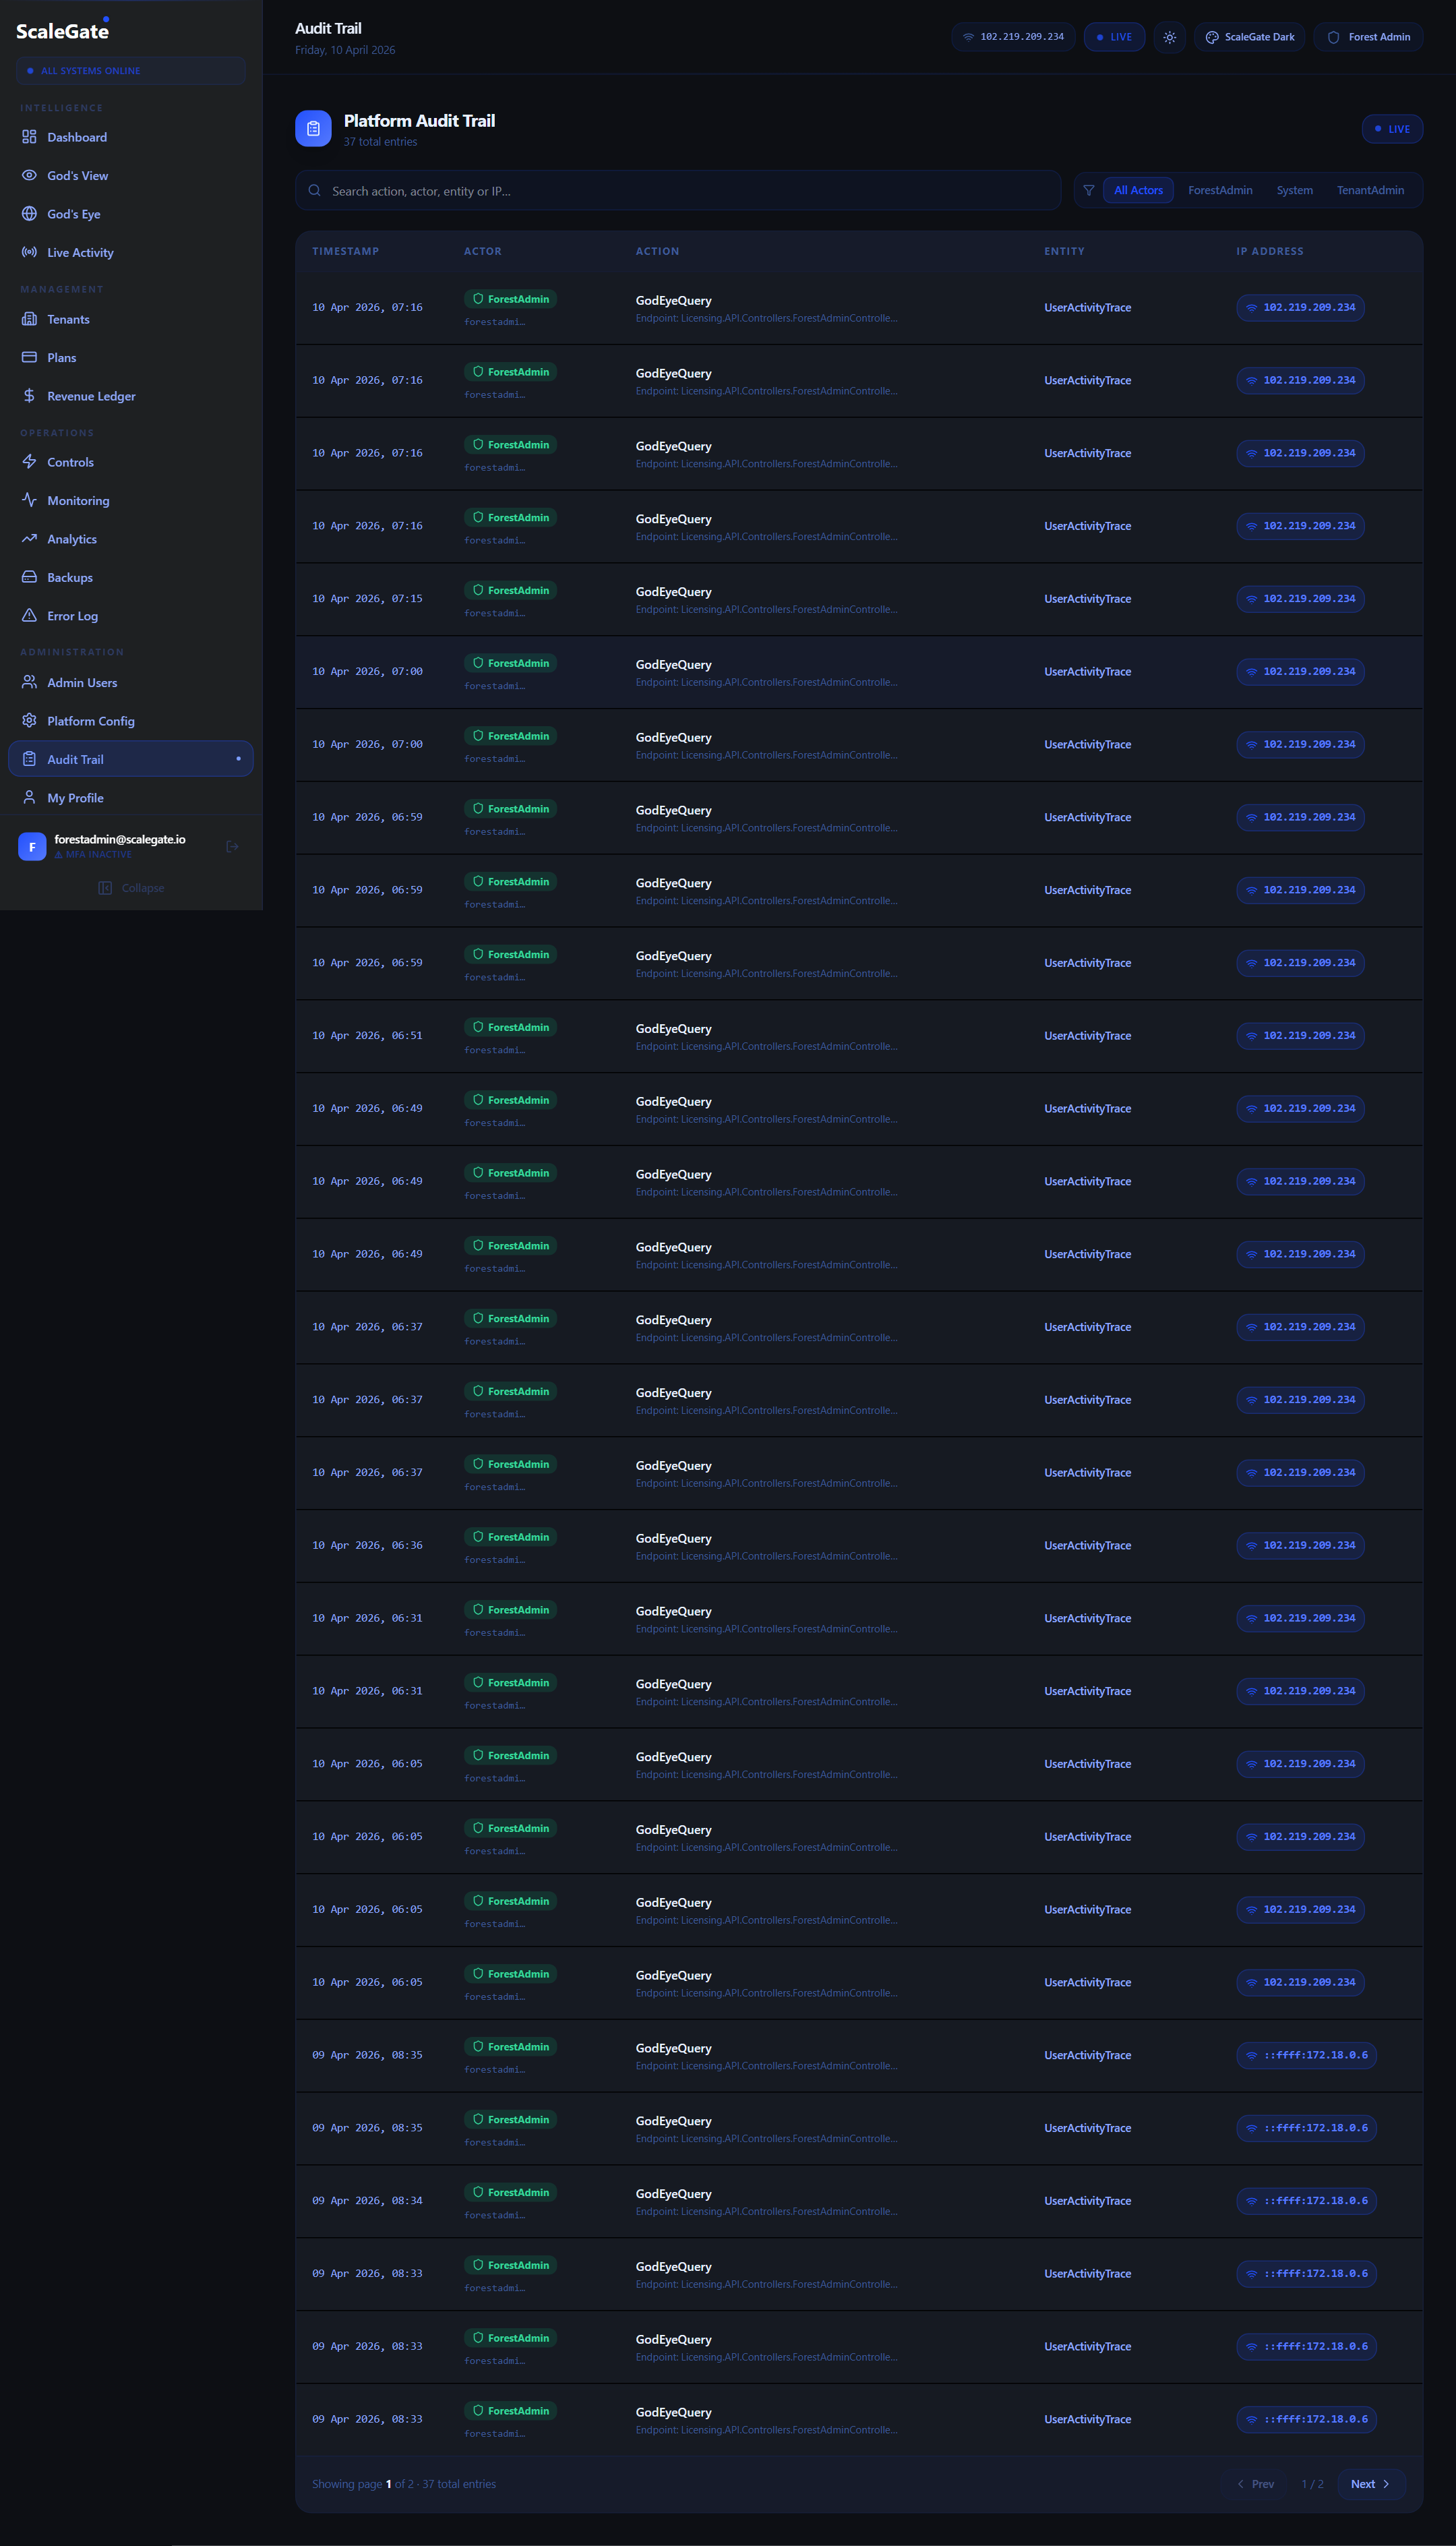Go to the Next audit trail page
The height and width of the screenshot is (2546, 1456).
1371,2483
